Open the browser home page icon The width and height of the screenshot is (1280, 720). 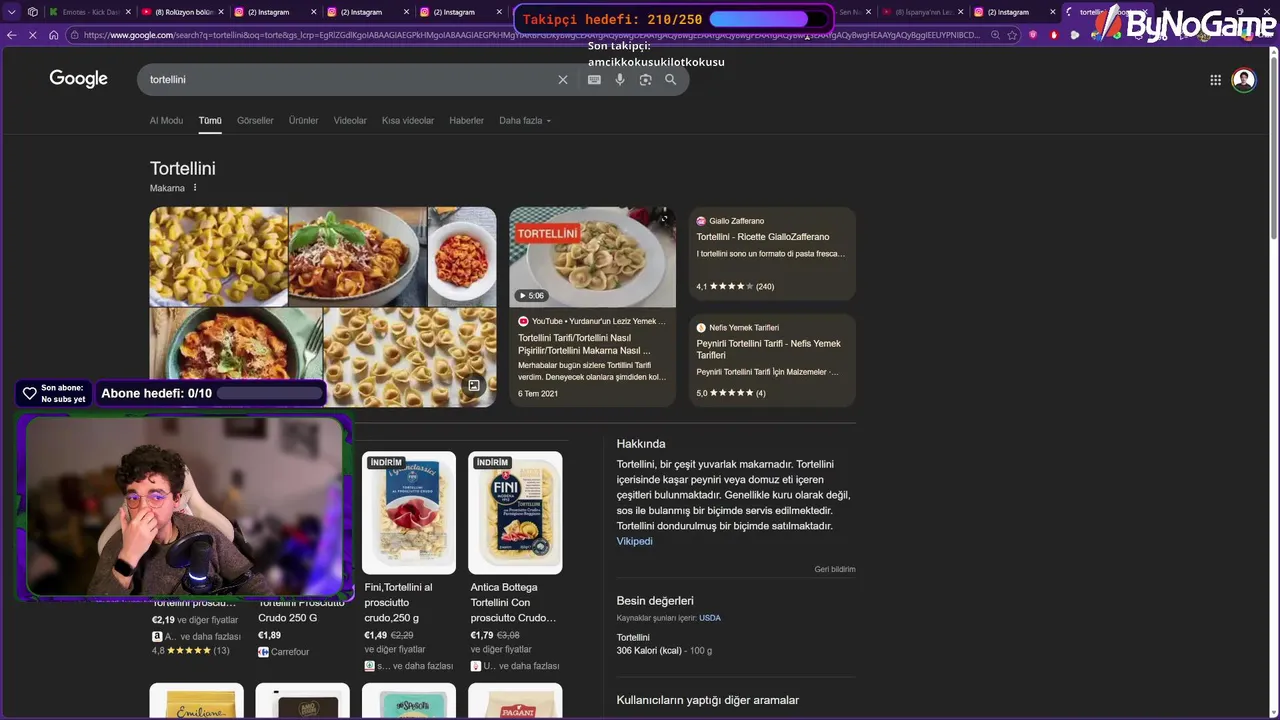[x=54, y=35]
